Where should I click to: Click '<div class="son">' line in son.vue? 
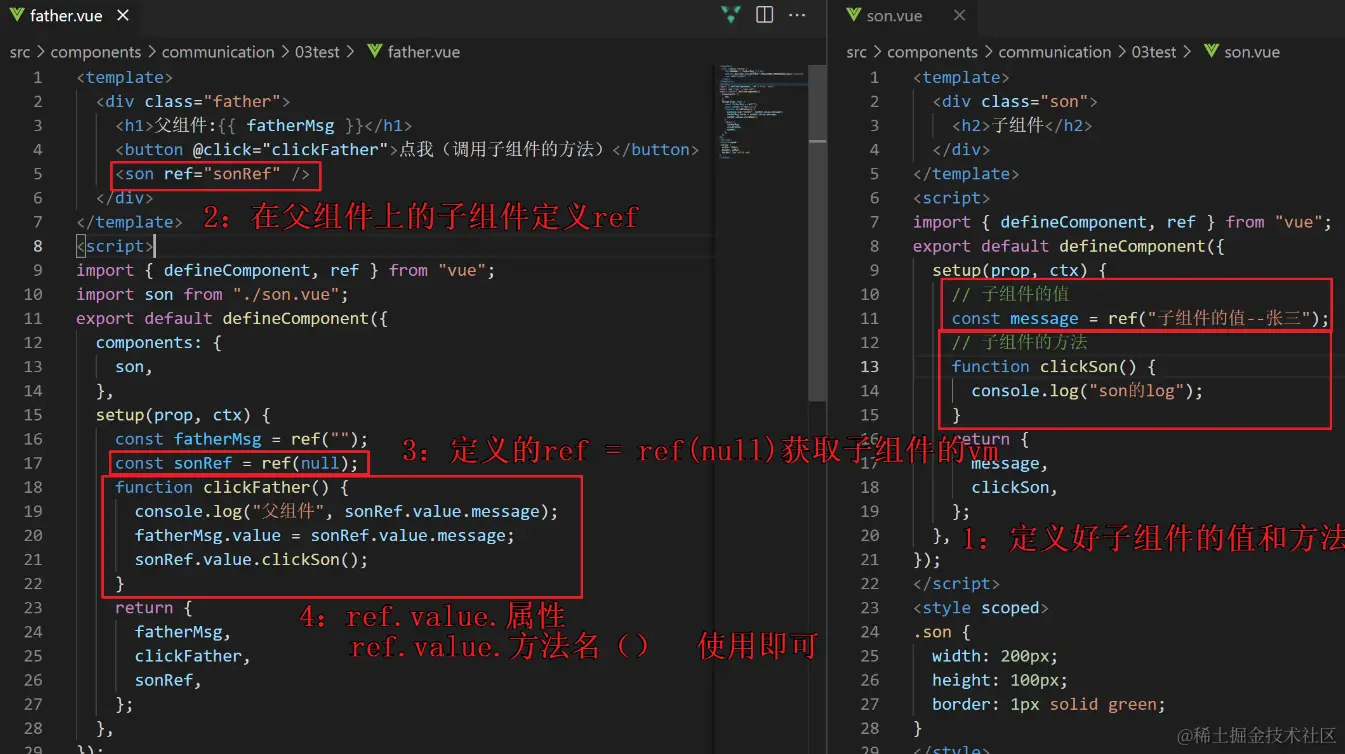coord(1015,101)
